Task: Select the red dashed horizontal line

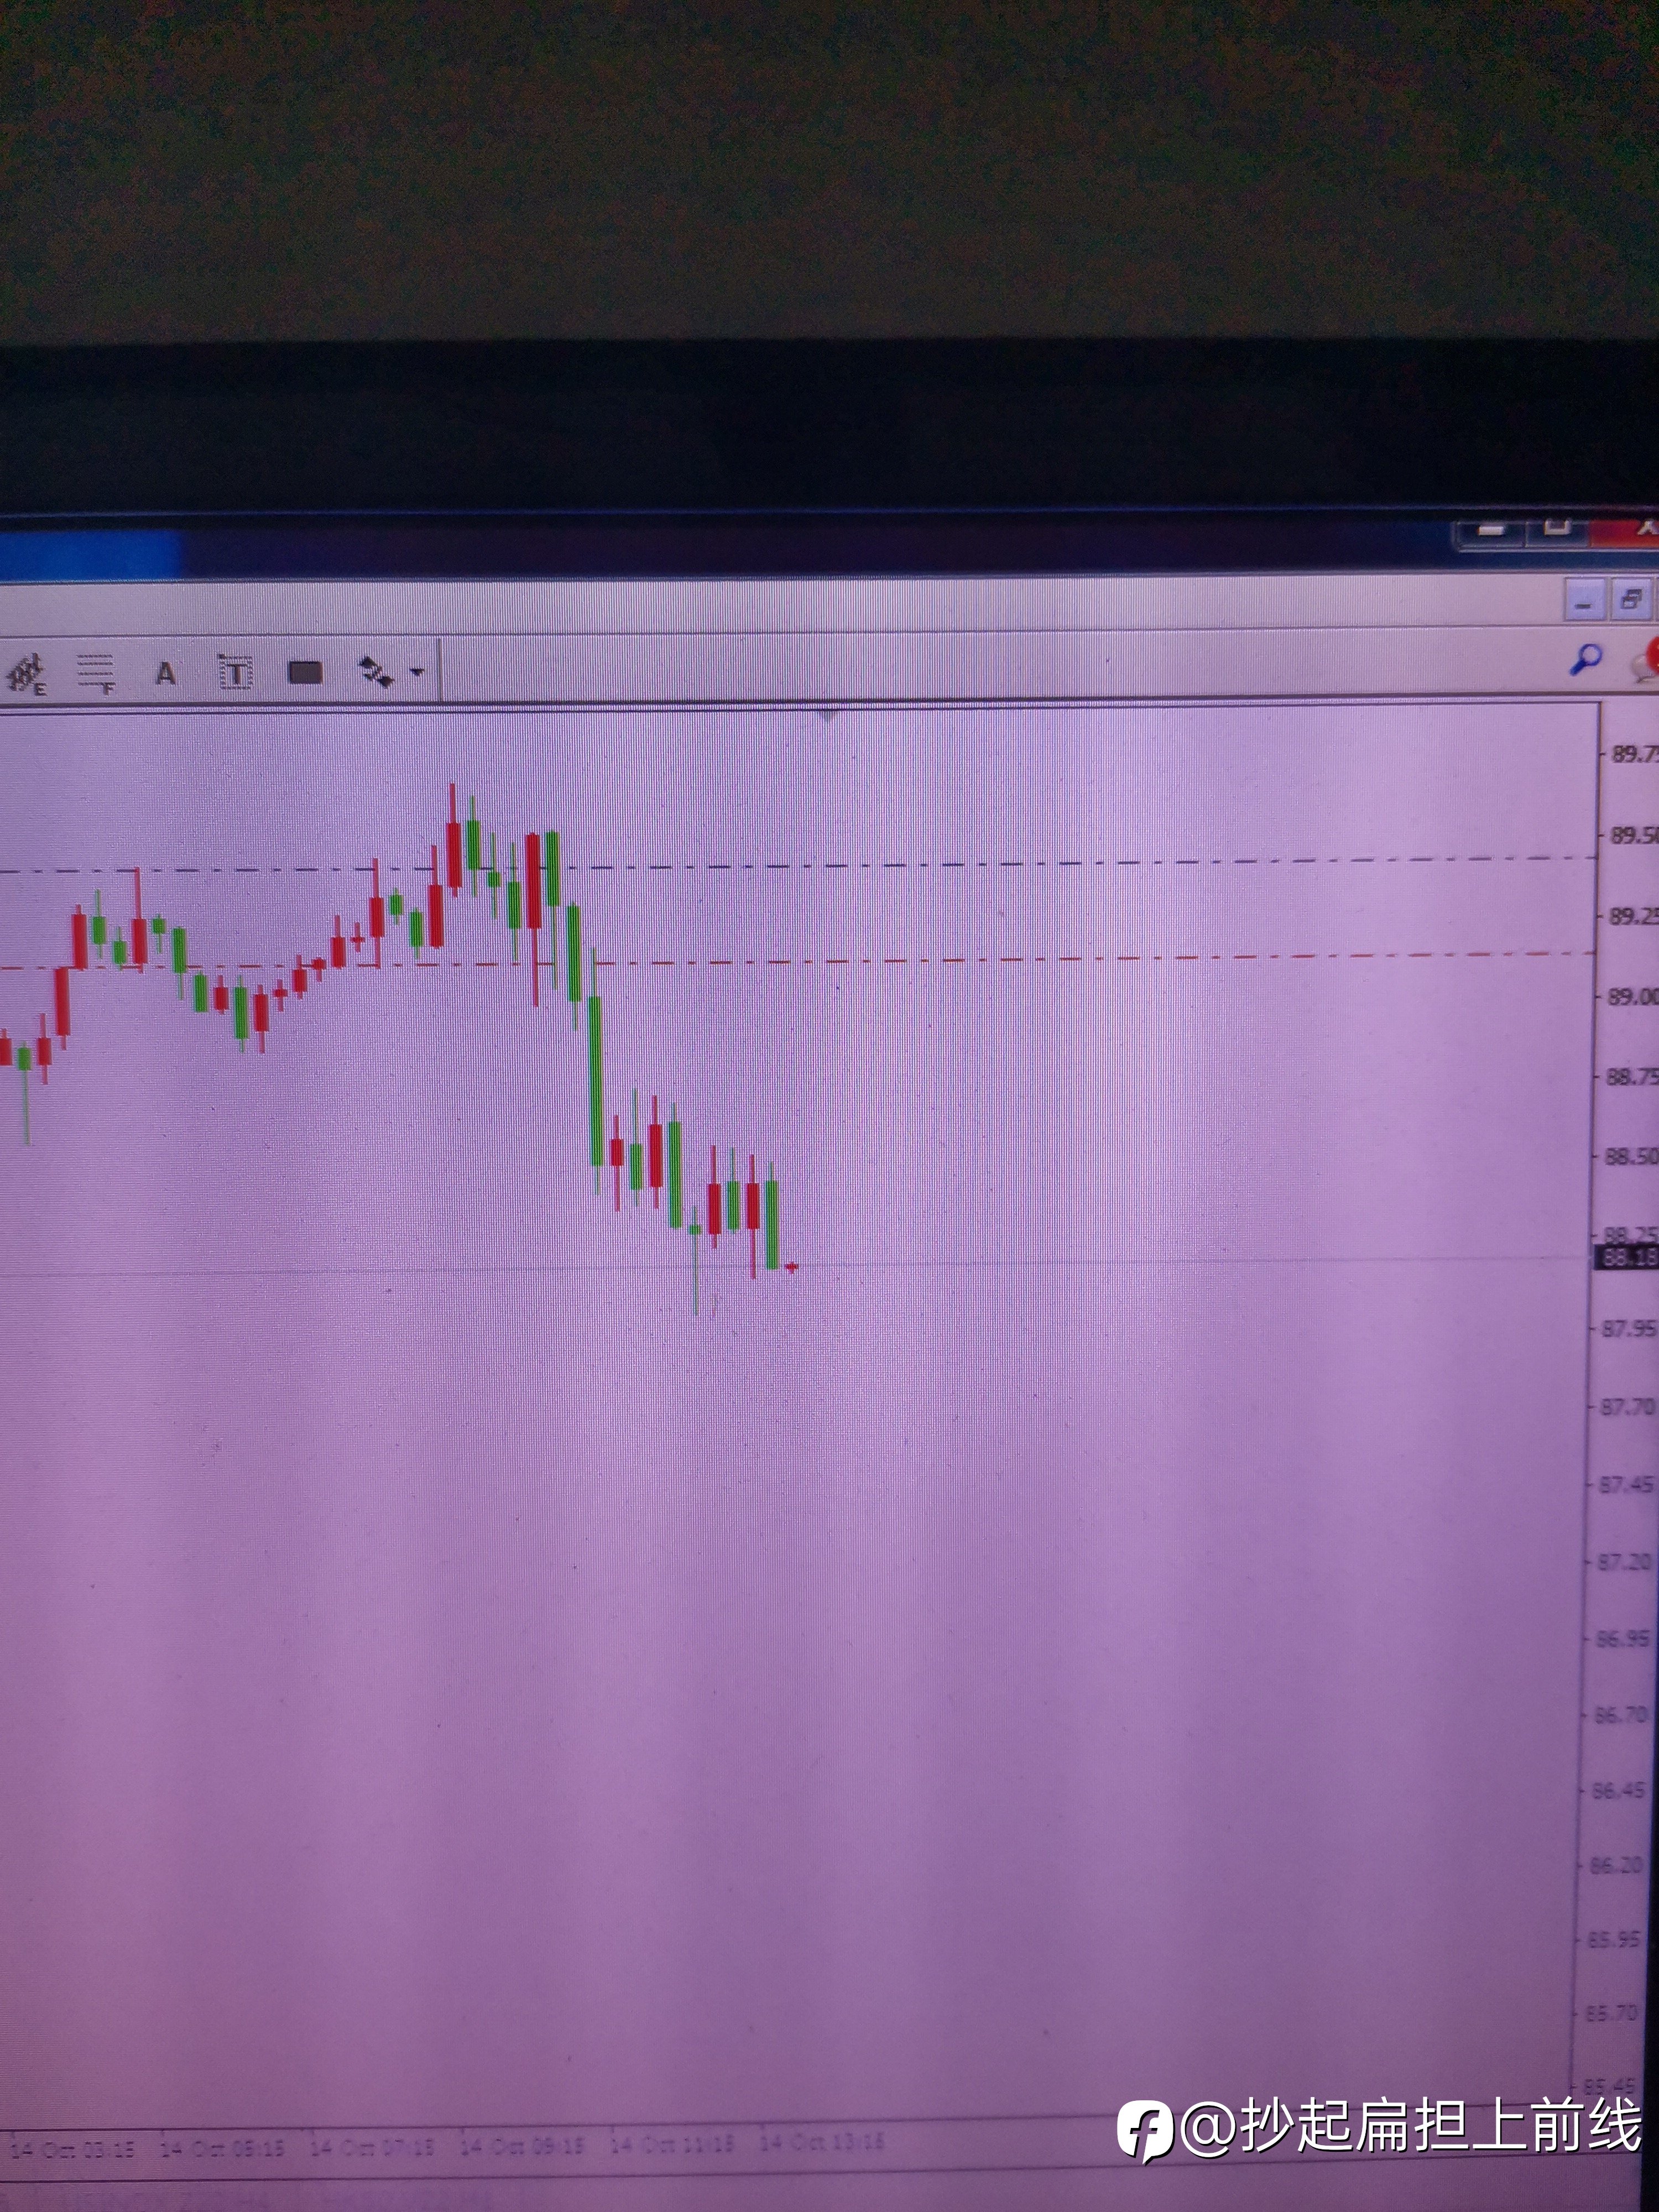Action: 798,961
